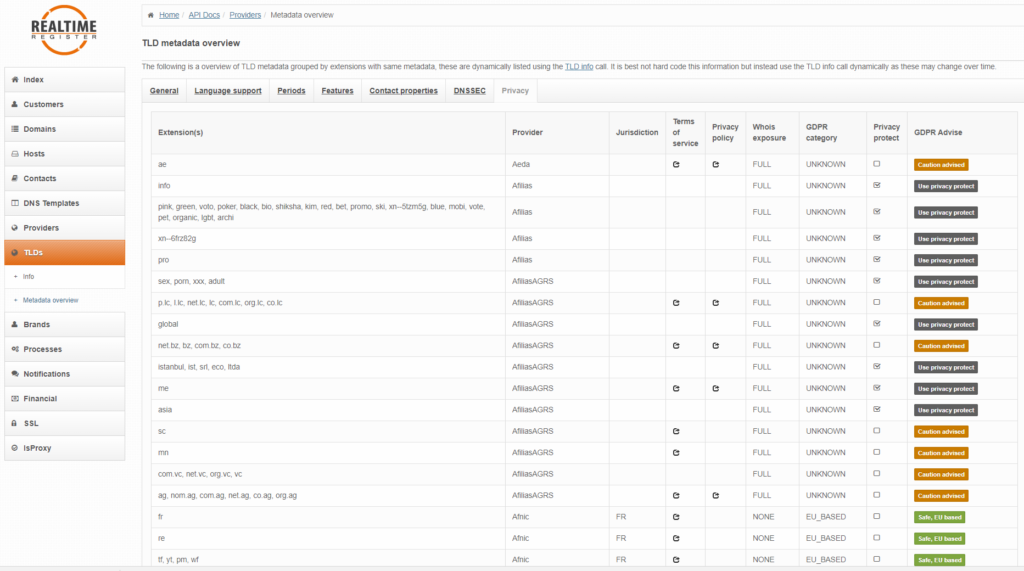
Task: Open privacy policy icon for net.bz row
Action: (x=716, y=346)
